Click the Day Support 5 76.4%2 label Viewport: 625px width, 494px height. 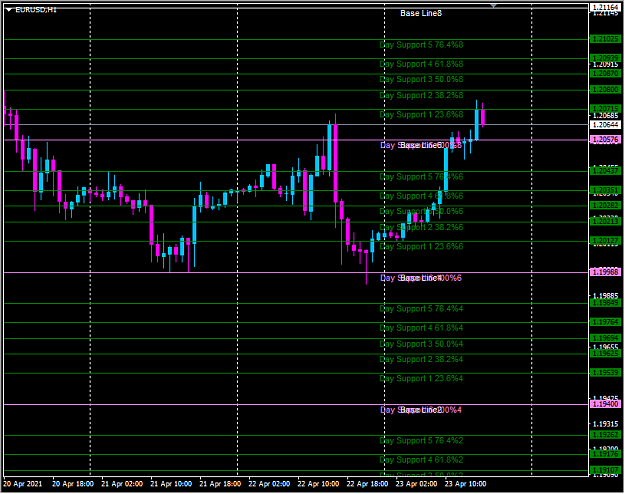[421, 441]
